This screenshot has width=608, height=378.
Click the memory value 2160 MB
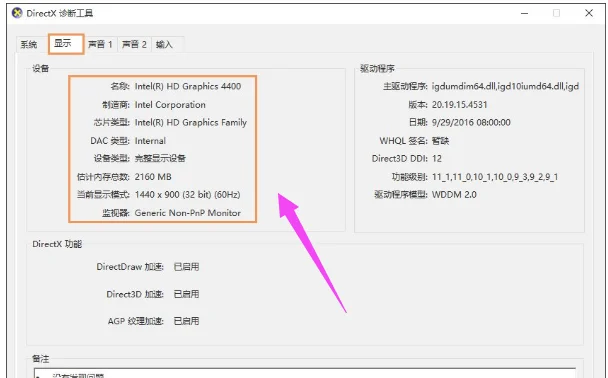[x=153, y=177]
